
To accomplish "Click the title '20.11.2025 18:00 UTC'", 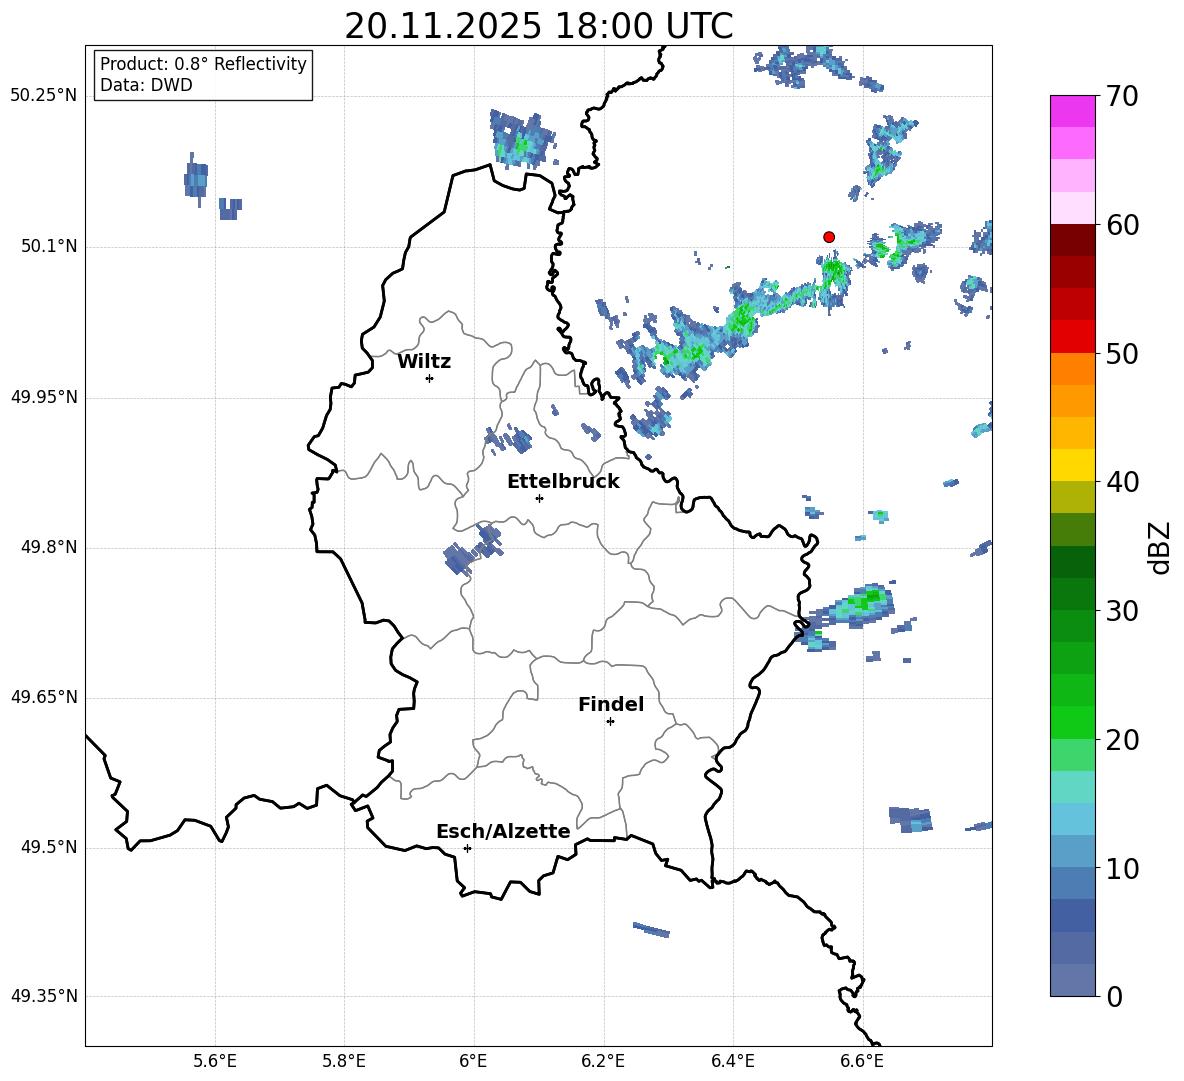I will 538,26.
